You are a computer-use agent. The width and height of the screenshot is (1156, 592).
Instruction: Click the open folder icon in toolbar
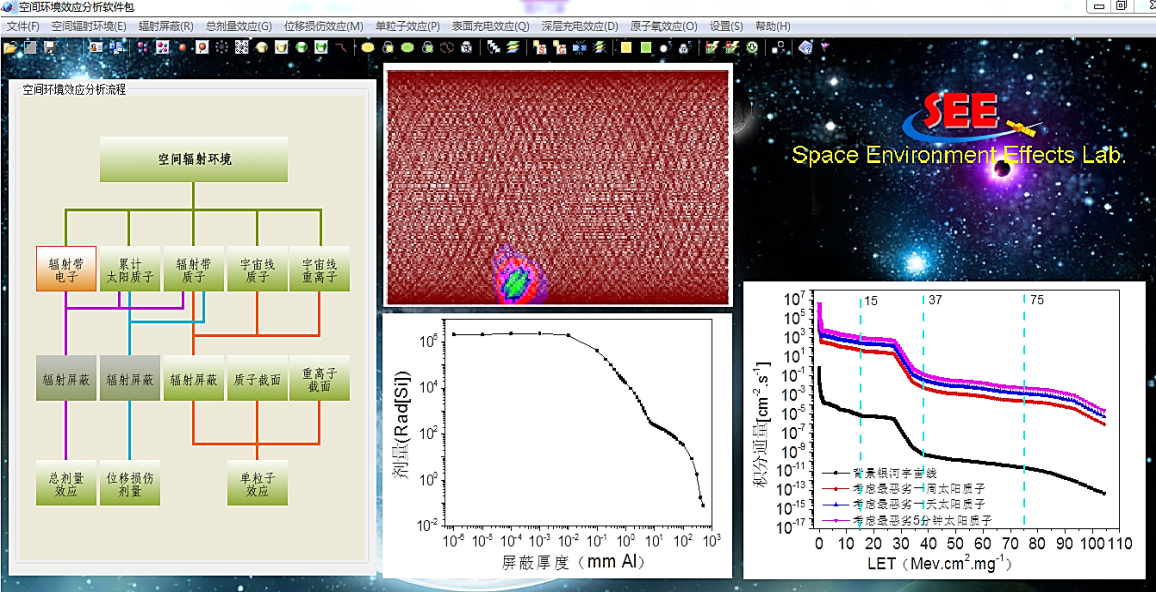point(10,47)
